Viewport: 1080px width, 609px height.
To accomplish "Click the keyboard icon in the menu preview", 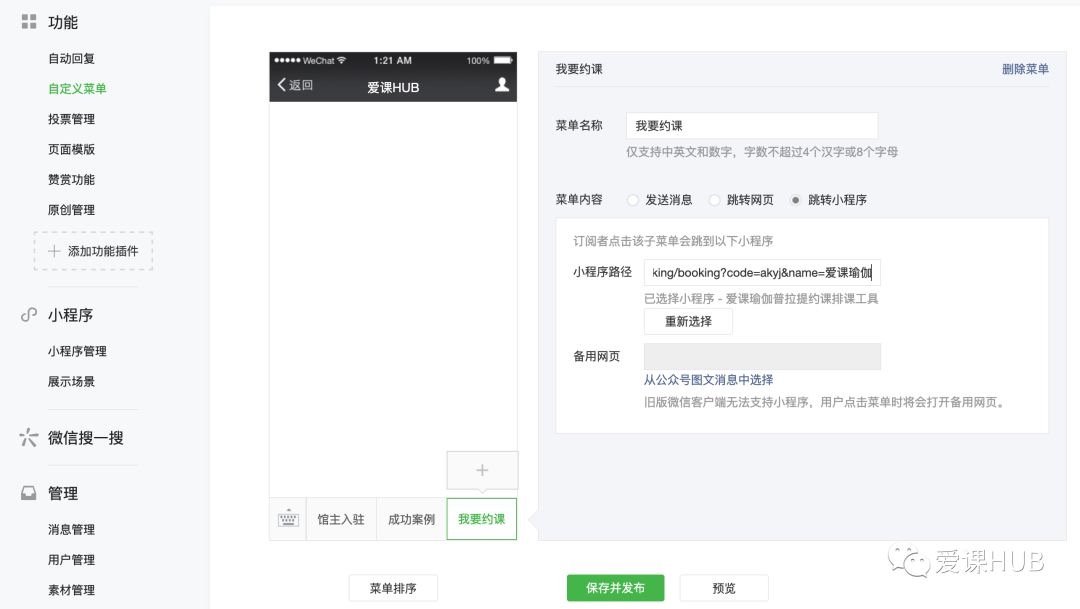I will tap(287, 518).
